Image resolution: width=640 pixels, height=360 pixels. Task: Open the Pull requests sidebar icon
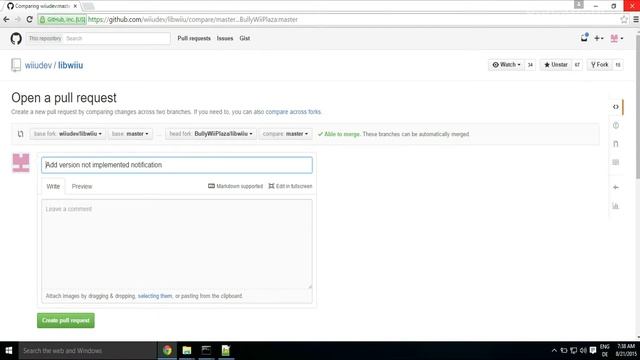(x=616, y=144)
